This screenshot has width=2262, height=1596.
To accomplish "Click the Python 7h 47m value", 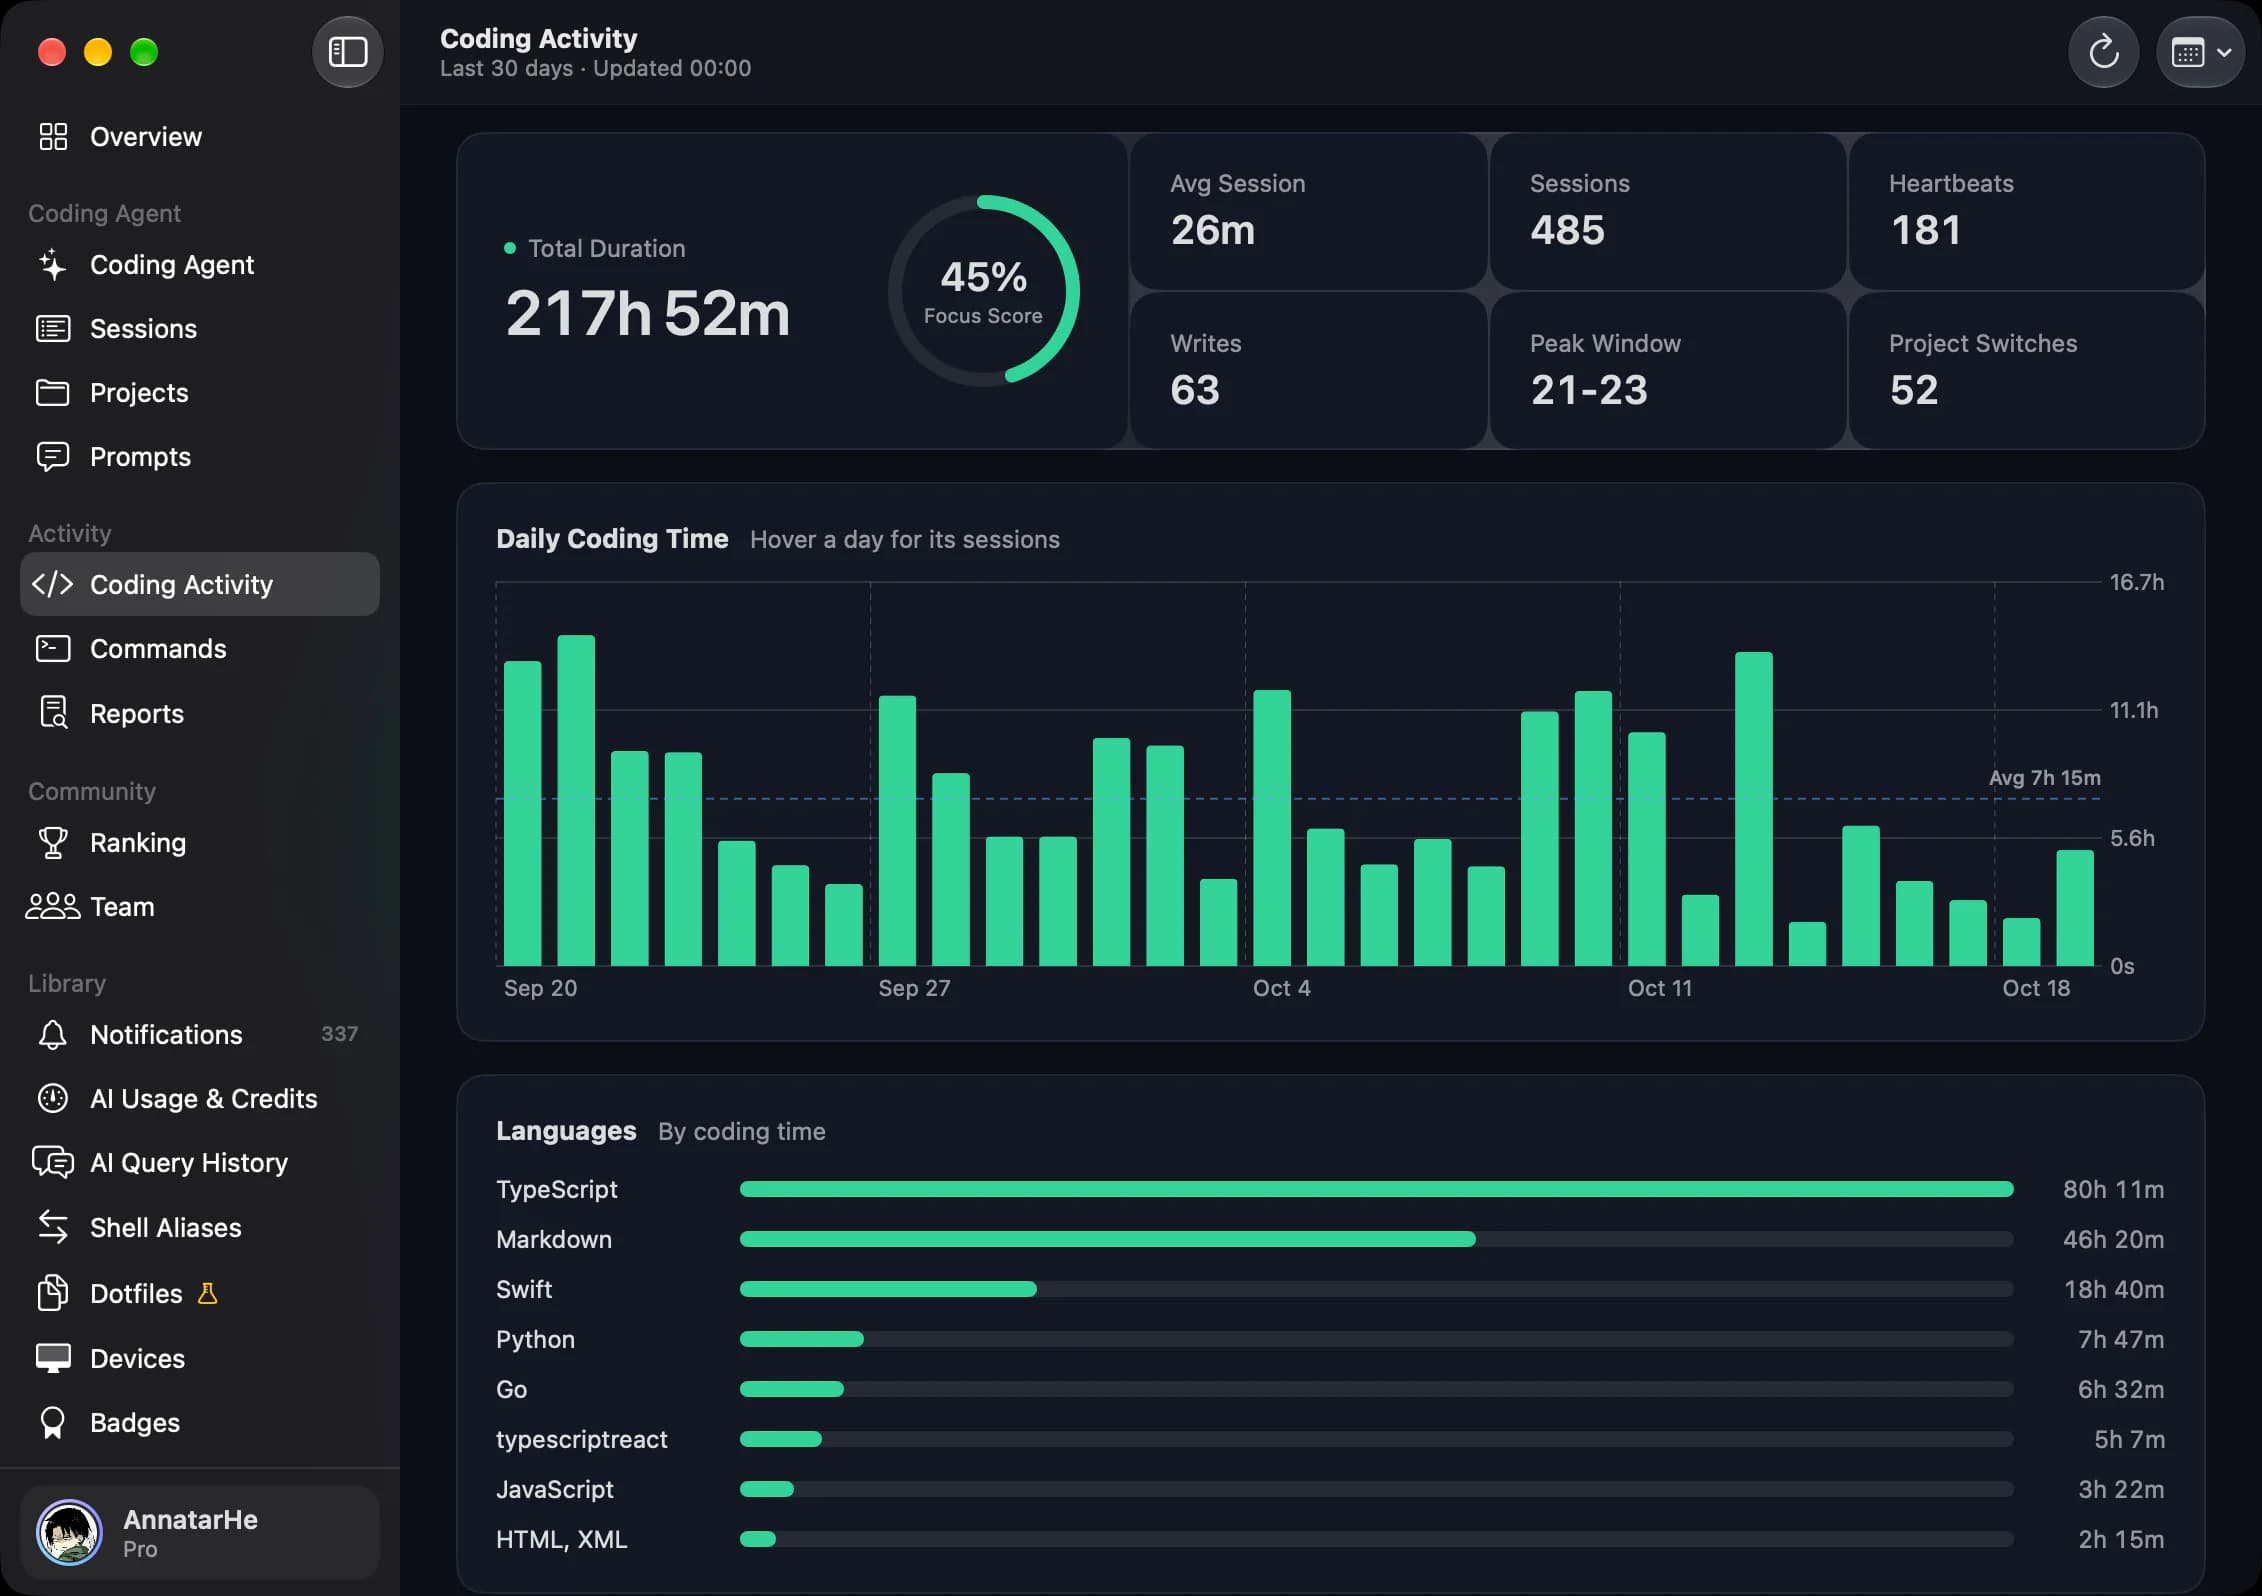I will coord(2120,1339).
